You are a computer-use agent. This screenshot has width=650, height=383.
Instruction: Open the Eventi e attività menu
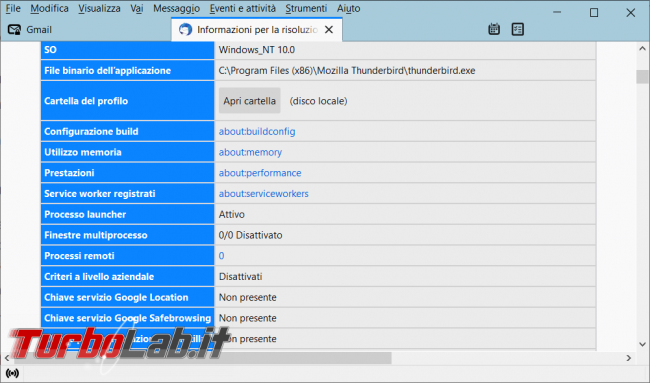[x=243, y=8]
